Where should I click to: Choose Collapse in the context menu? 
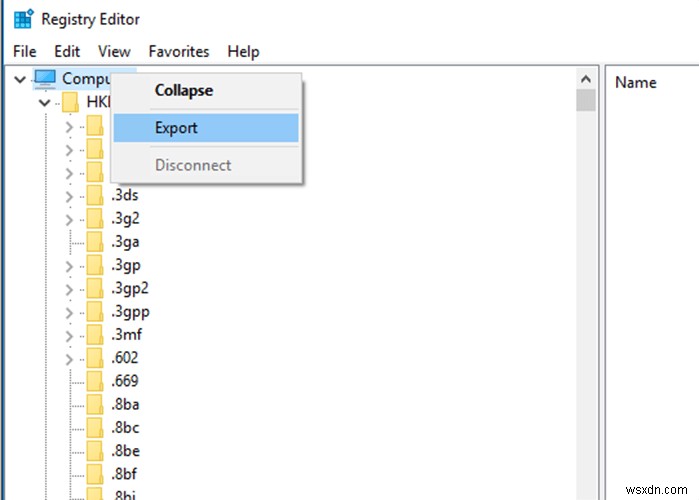206,90
